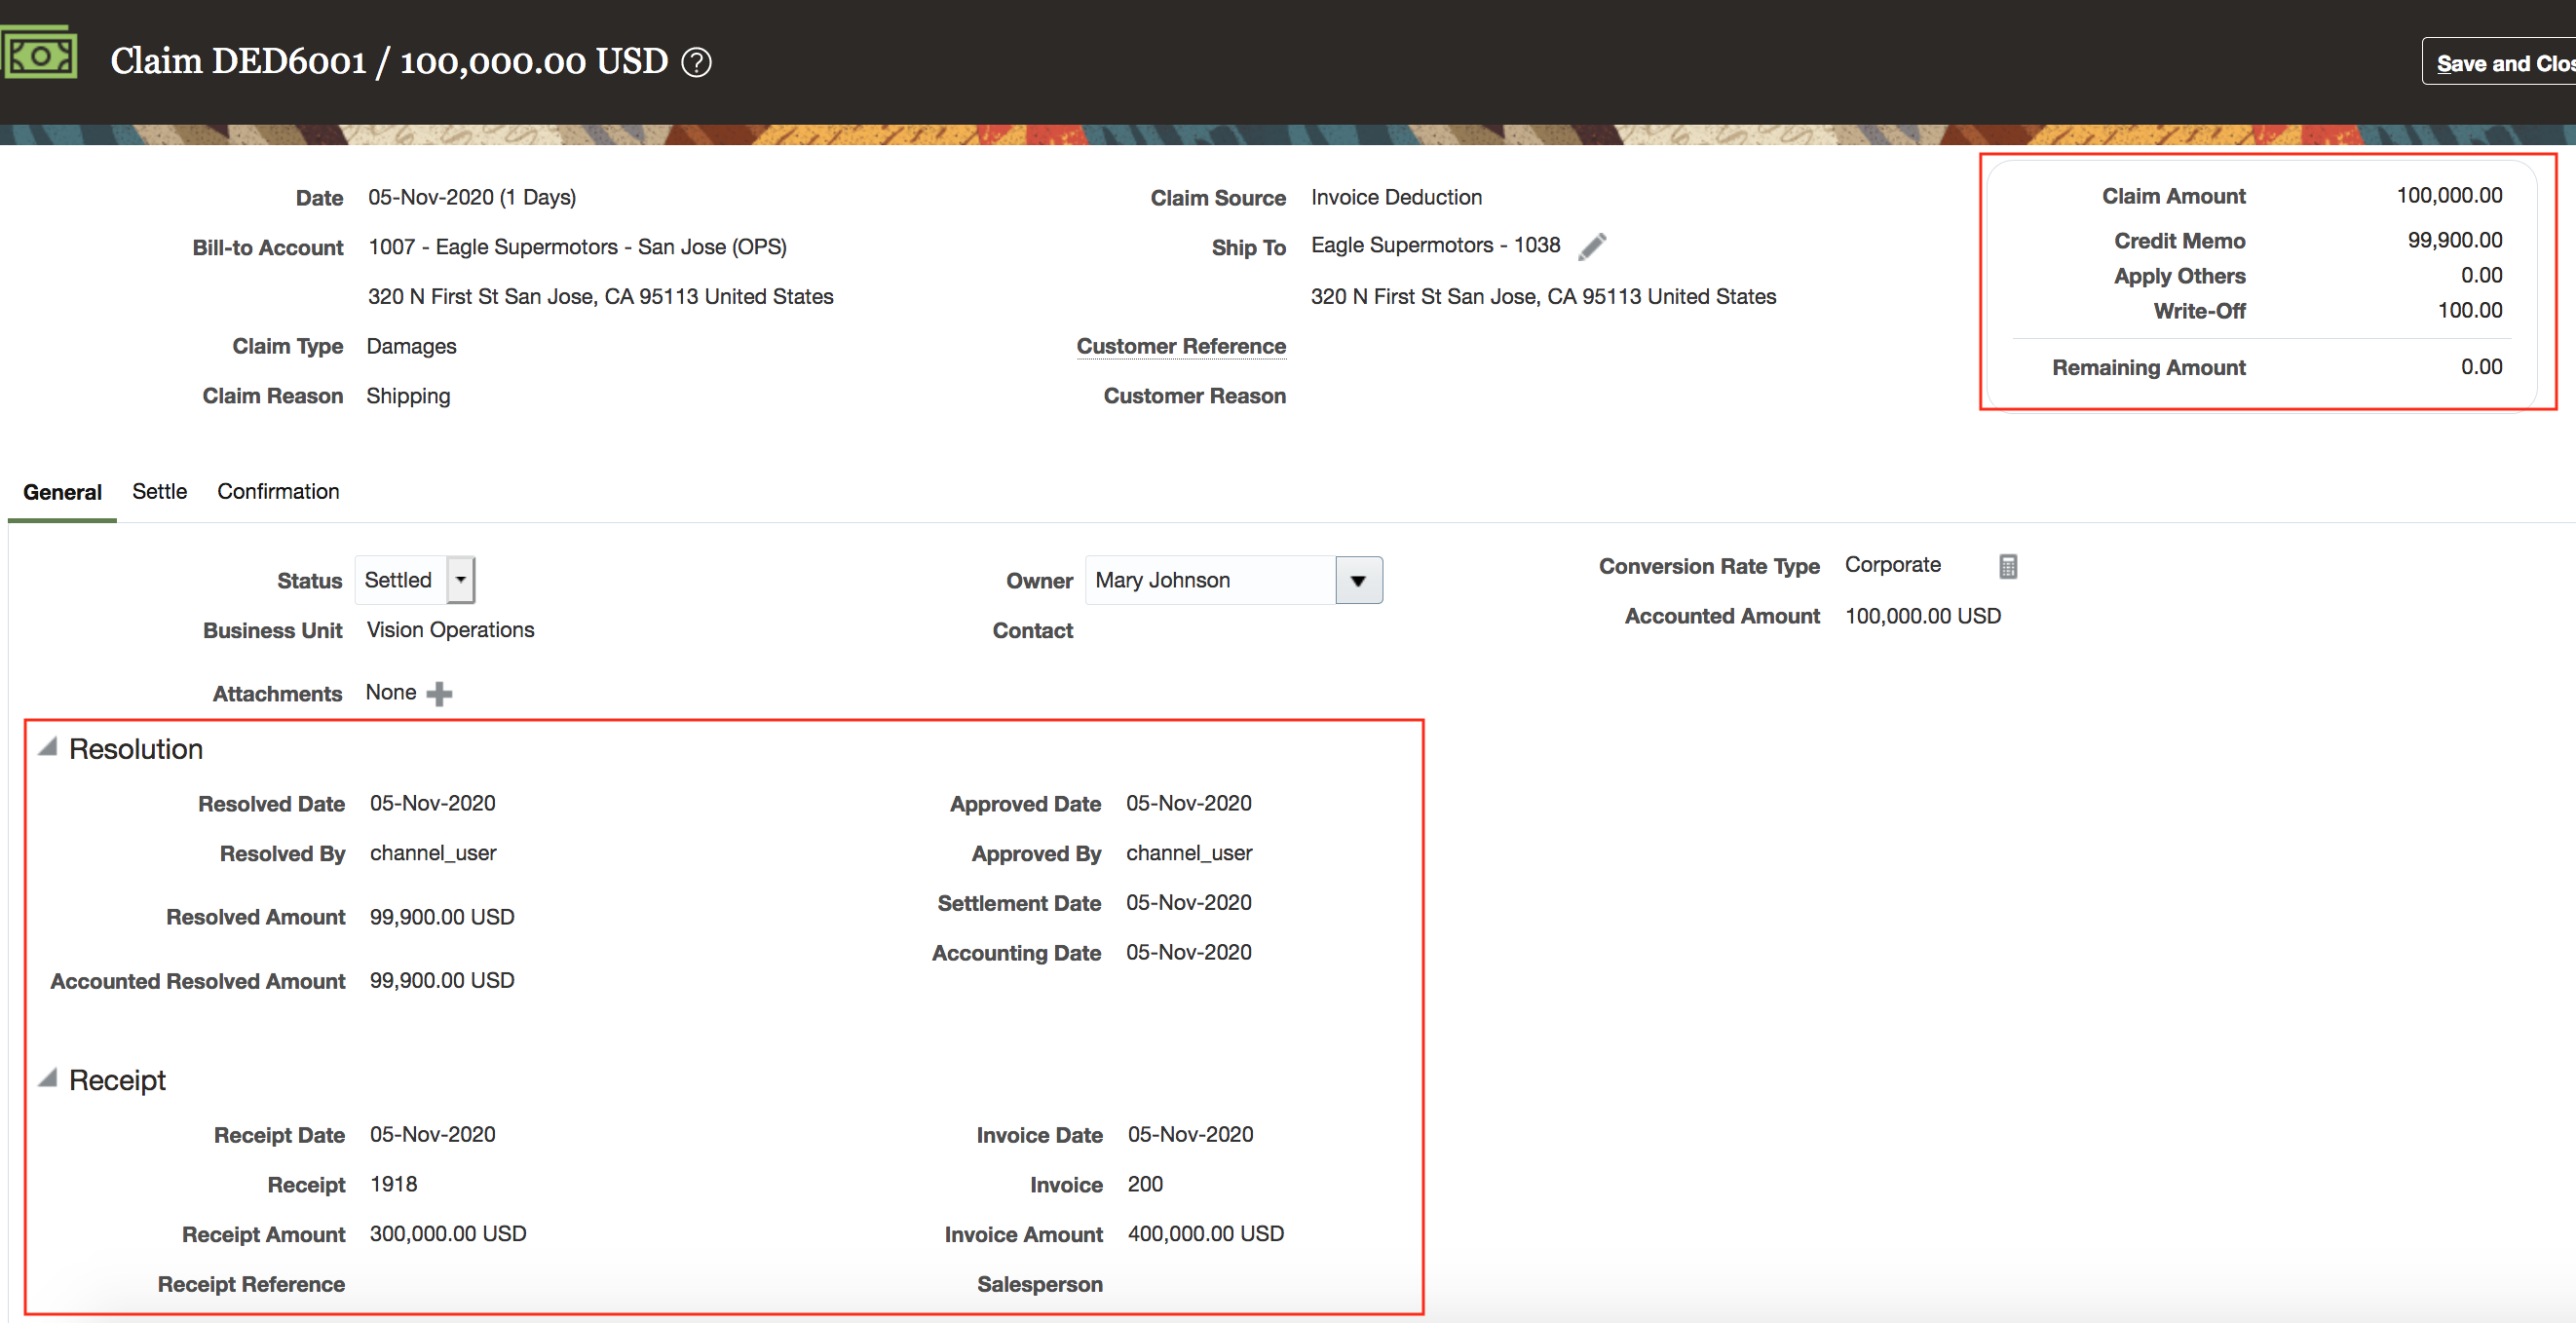Open the Owner dropdown arrow
Viewport: 2576px width, 1323px height.
pyautogui.click(x=1358, y=581)
